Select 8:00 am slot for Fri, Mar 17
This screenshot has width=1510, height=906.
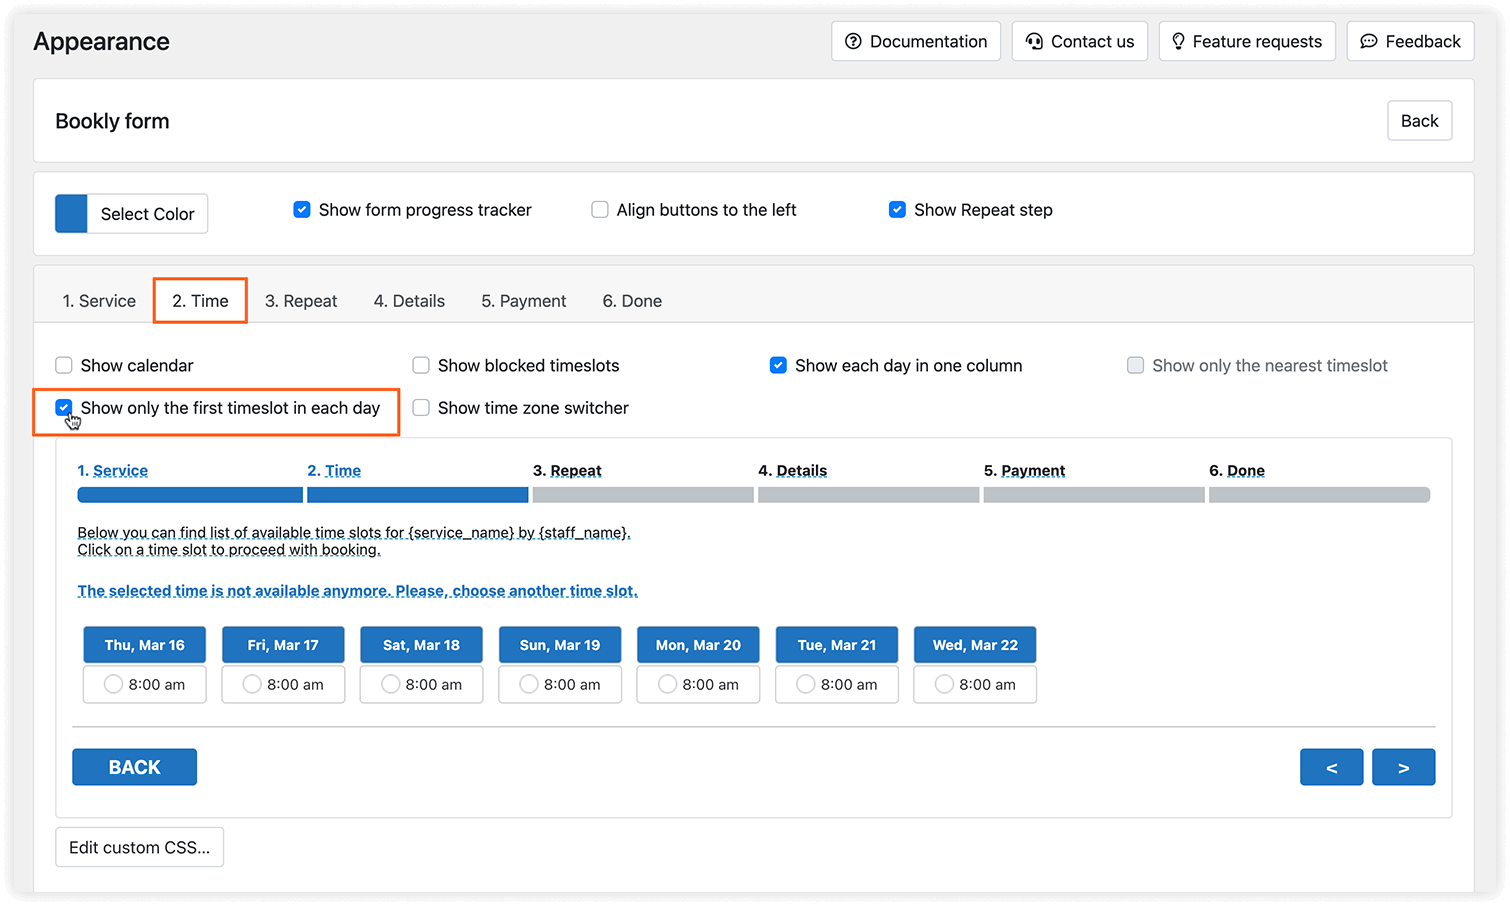tap(283, 684)
